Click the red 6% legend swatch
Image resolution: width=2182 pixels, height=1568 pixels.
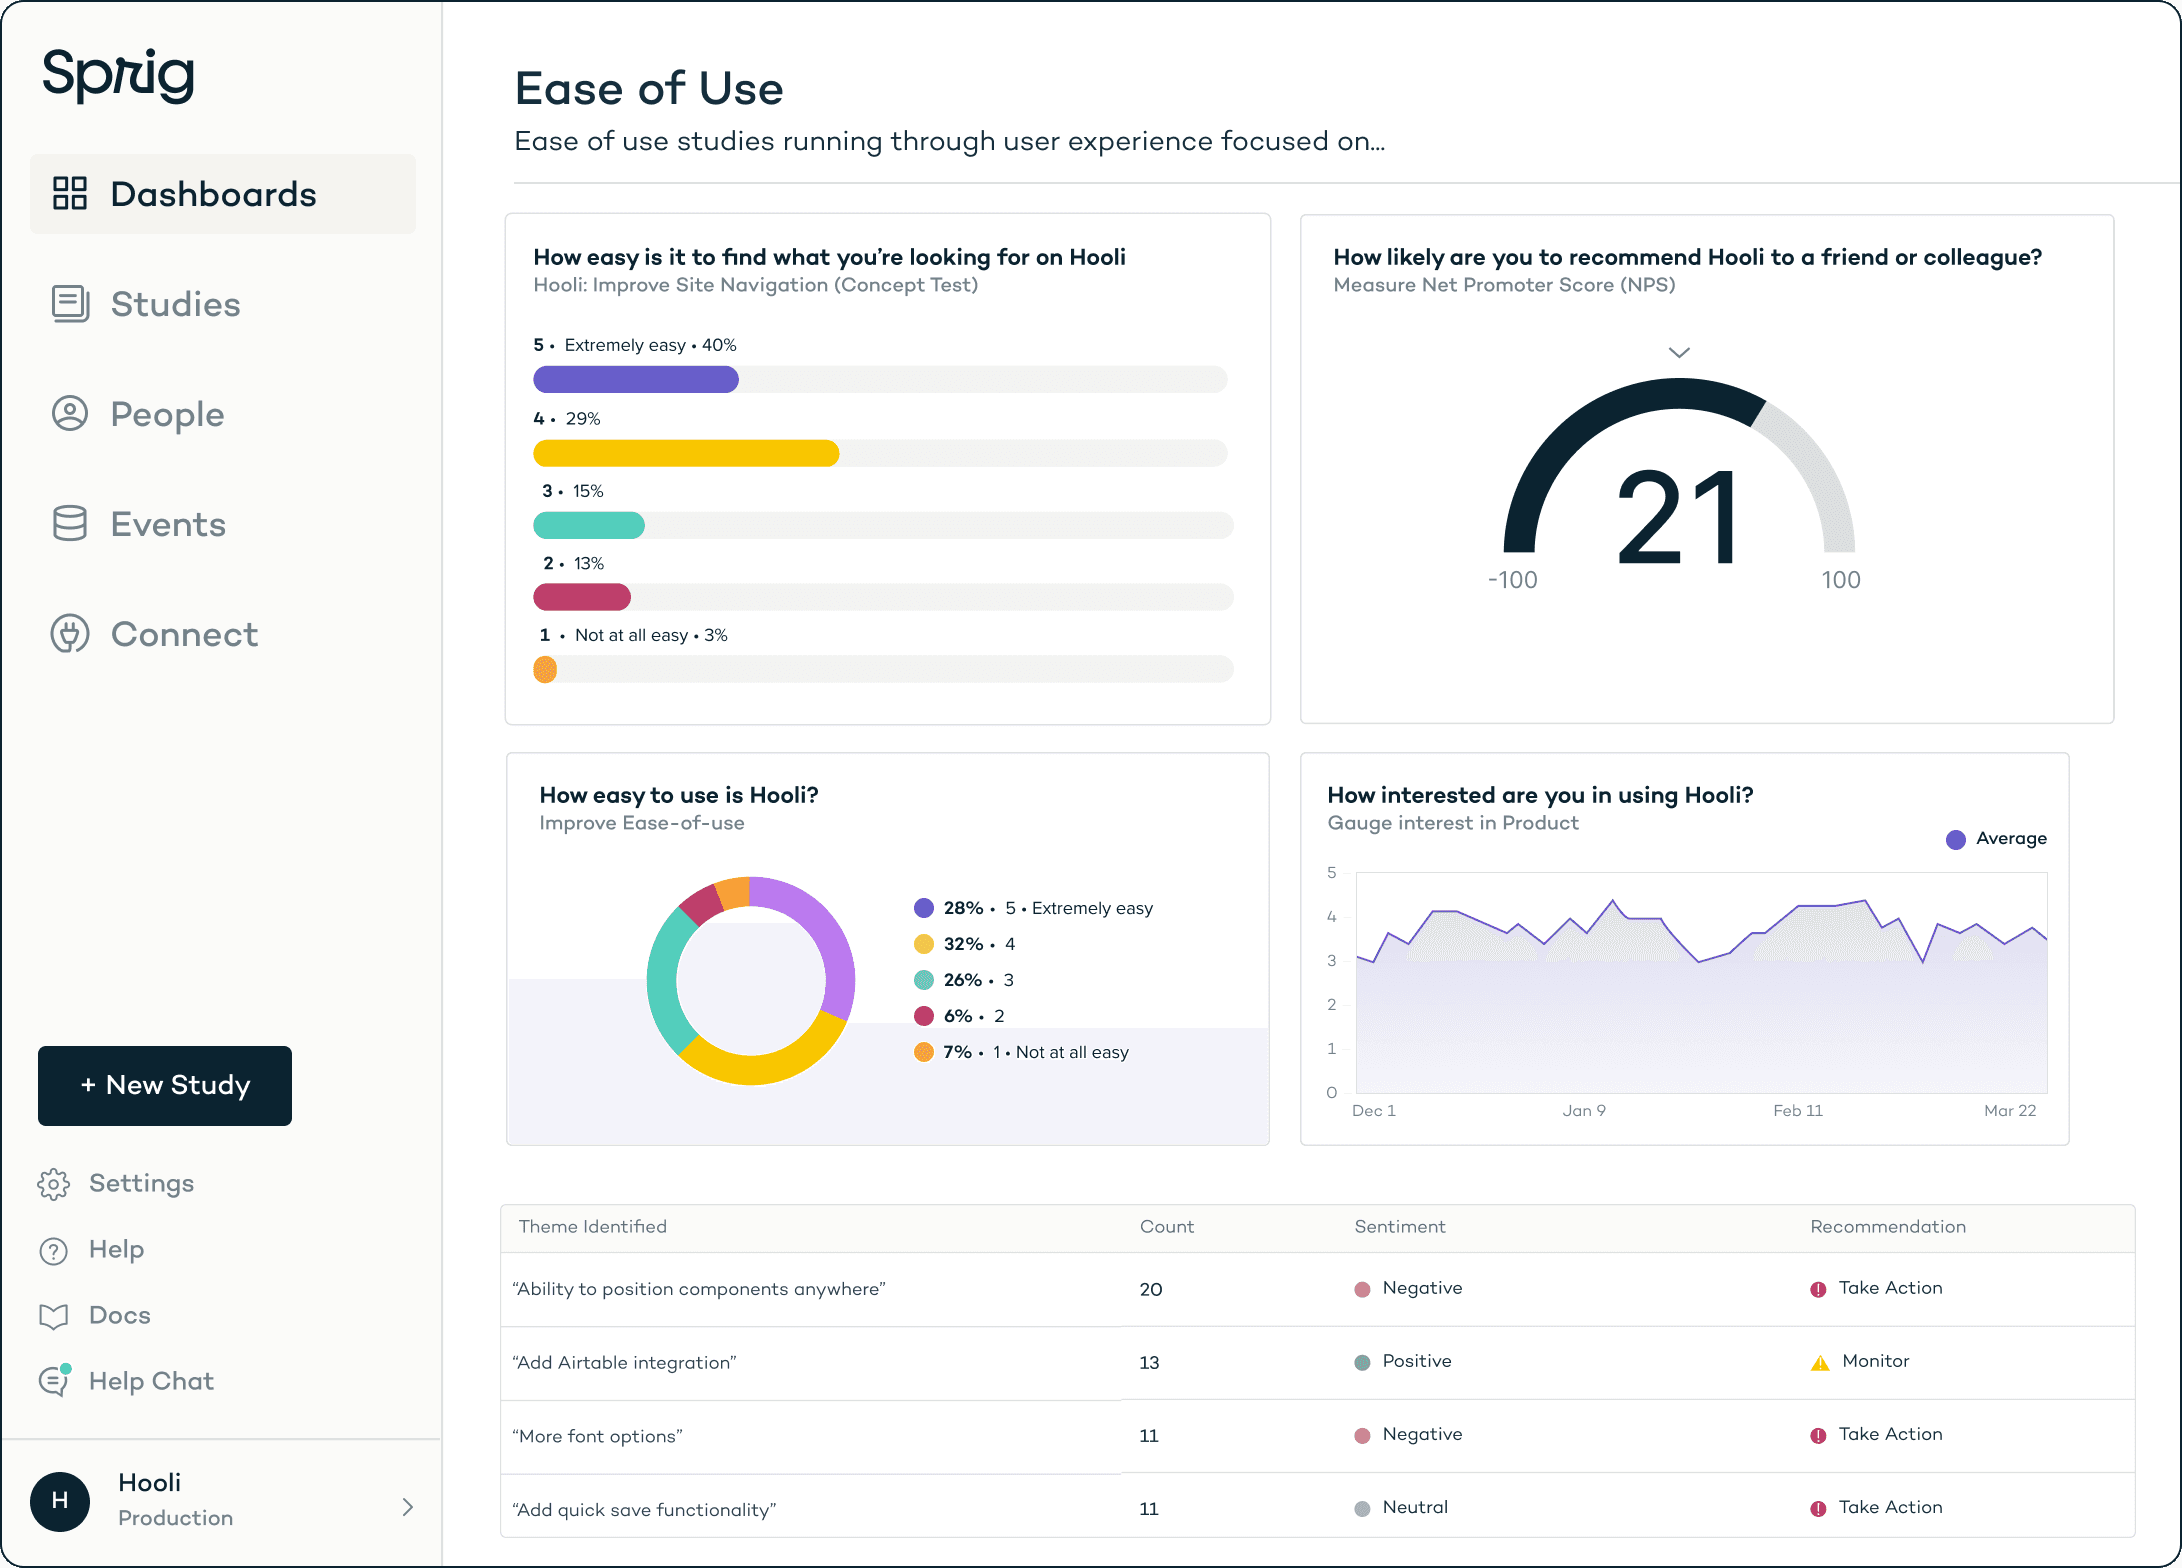click(924, 1016)
